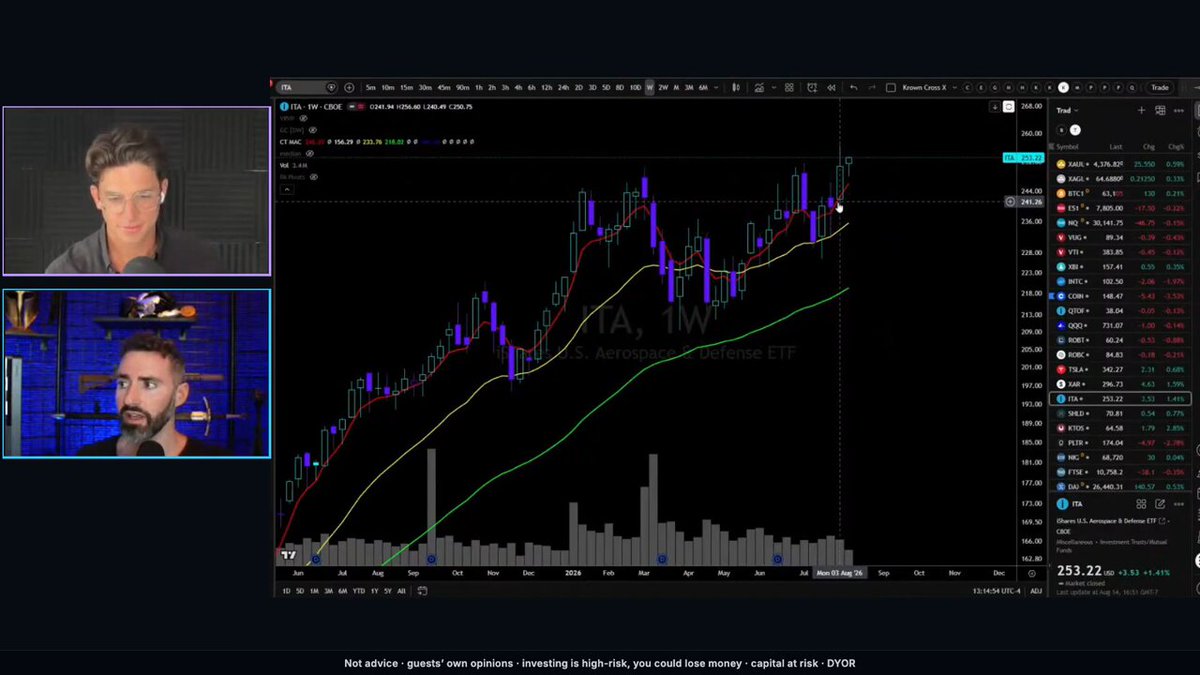Select XAR row in watchlist
This screenshot has height=675, width=1200.
click(1122, 384)
